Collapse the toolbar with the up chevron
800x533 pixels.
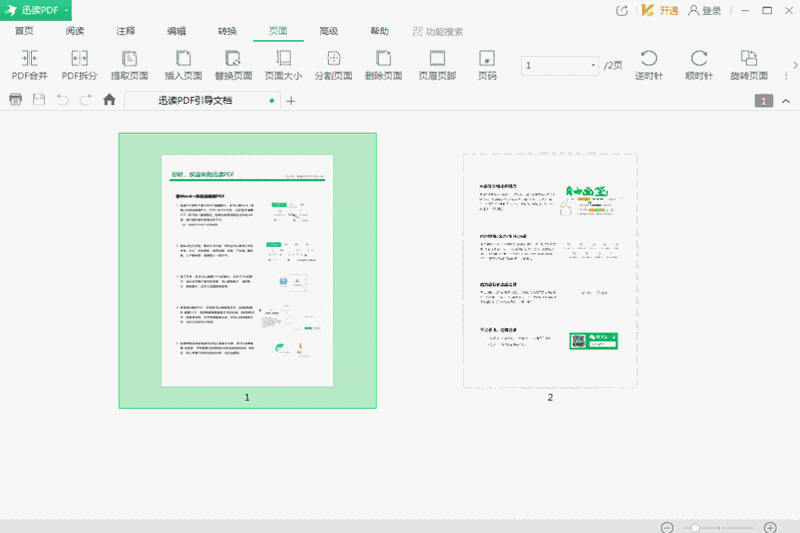tap(786, 101)
